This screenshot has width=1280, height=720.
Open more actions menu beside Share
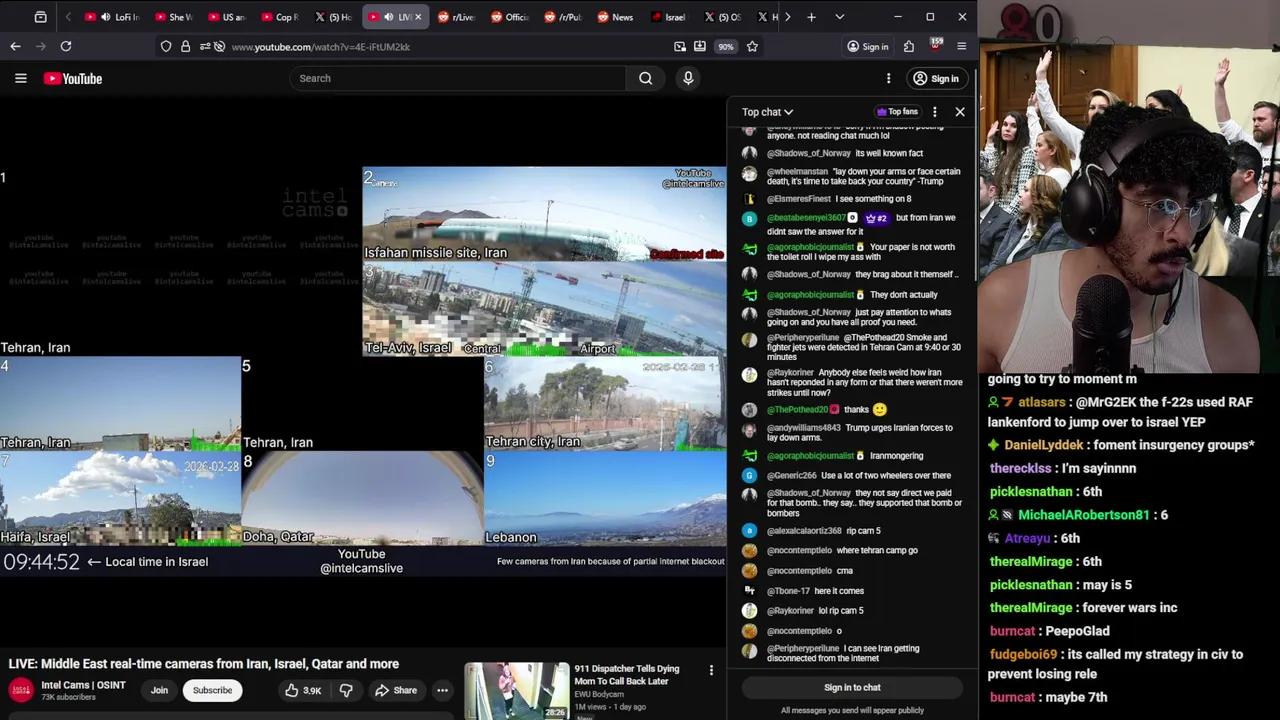coord(442,690)
